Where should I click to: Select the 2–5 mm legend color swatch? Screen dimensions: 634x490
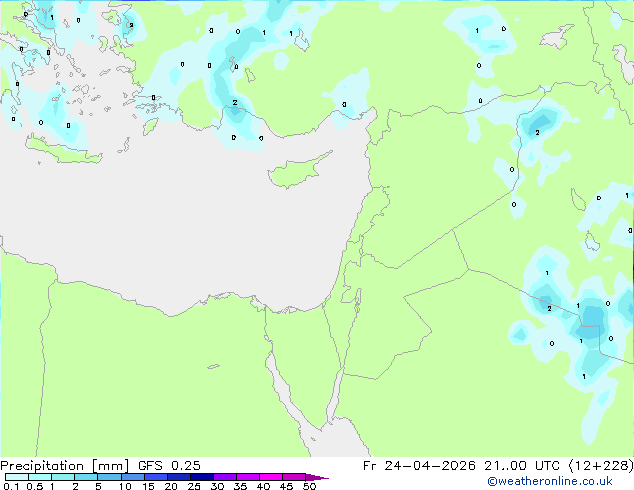[x=86, y=477]
